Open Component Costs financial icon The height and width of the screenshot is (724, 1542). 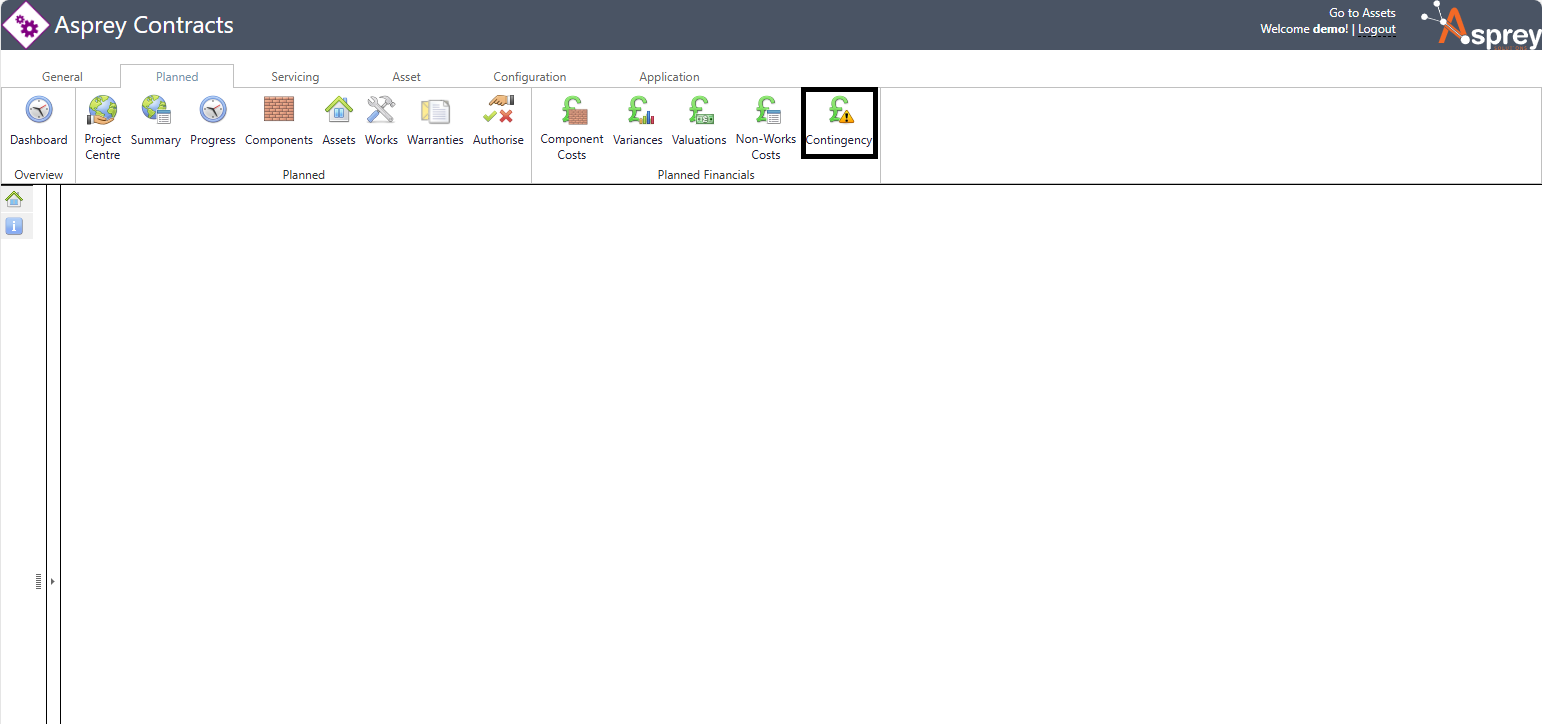tap(572, 110)
